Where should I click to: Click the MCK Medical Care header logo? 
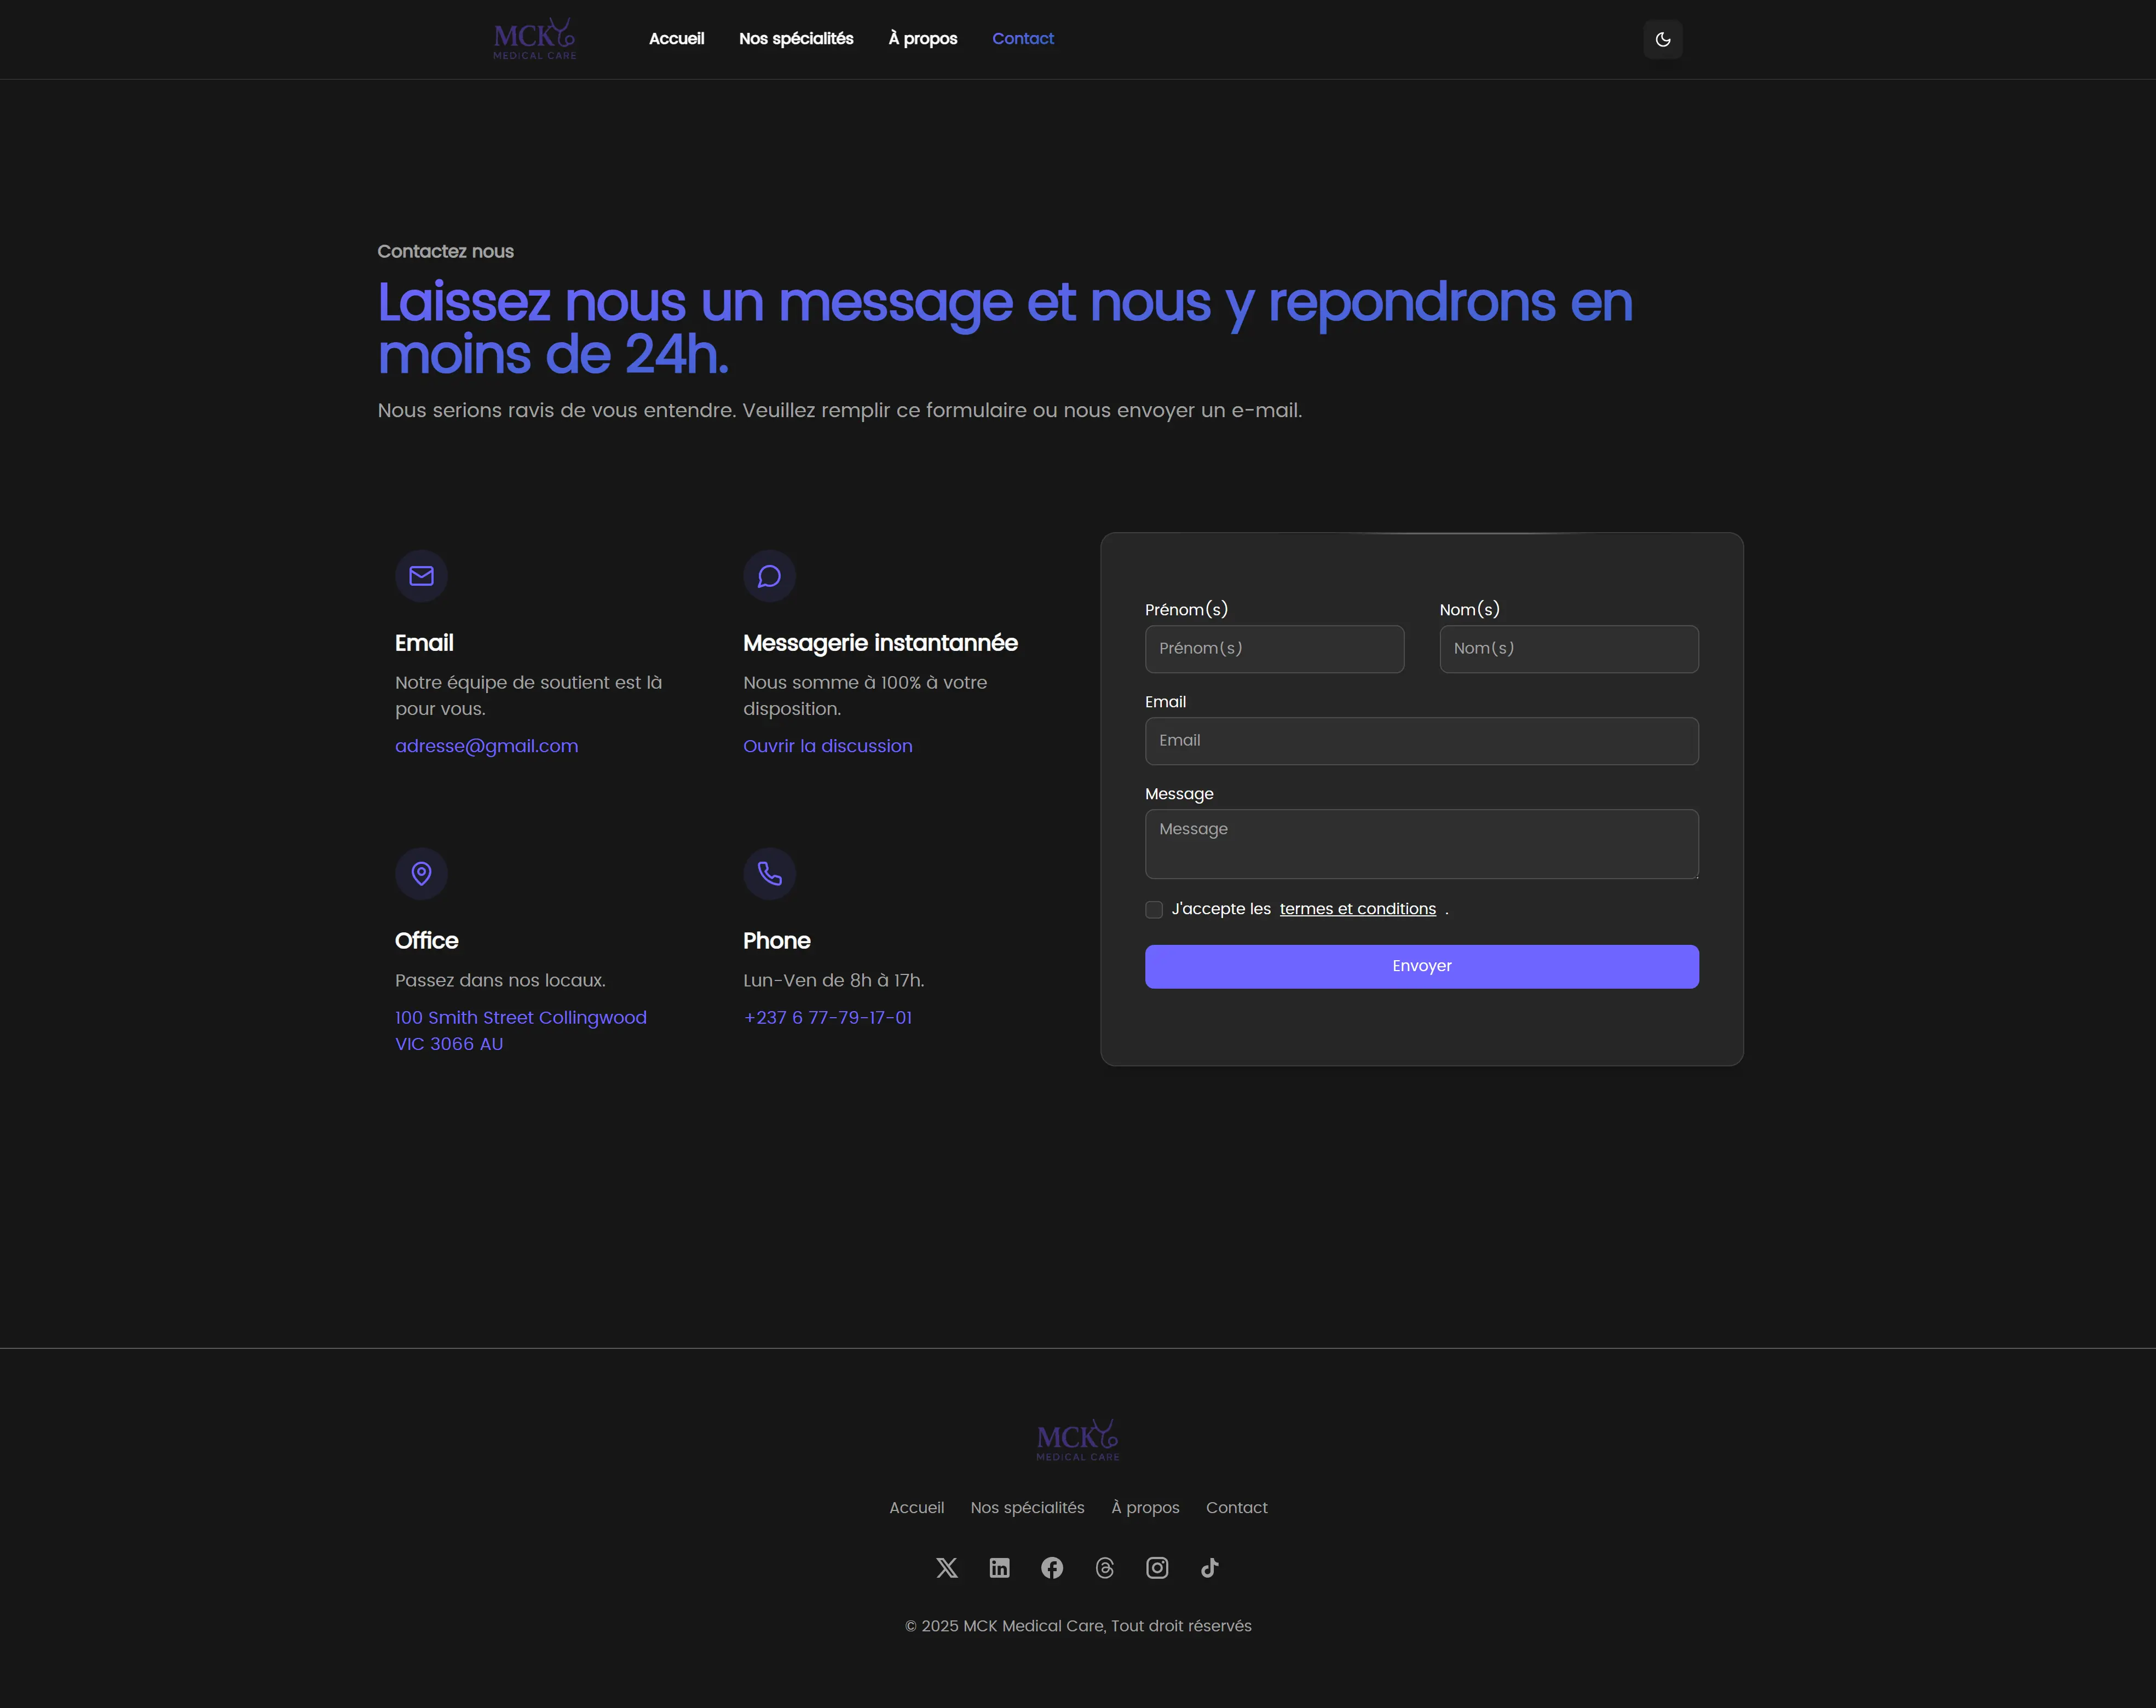534,39
